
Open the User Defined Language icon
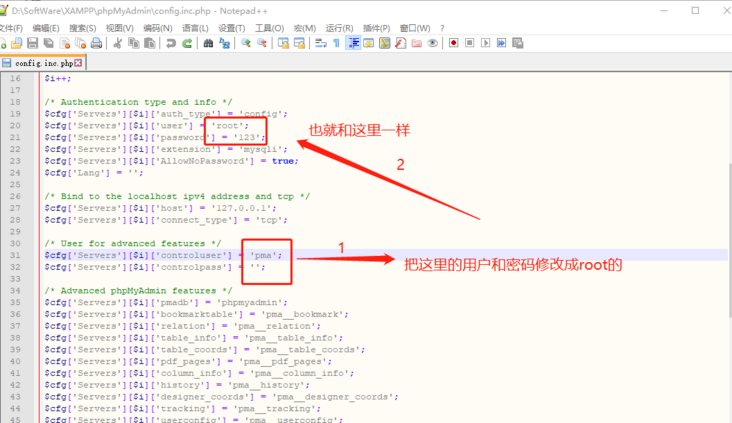point(369,43)
